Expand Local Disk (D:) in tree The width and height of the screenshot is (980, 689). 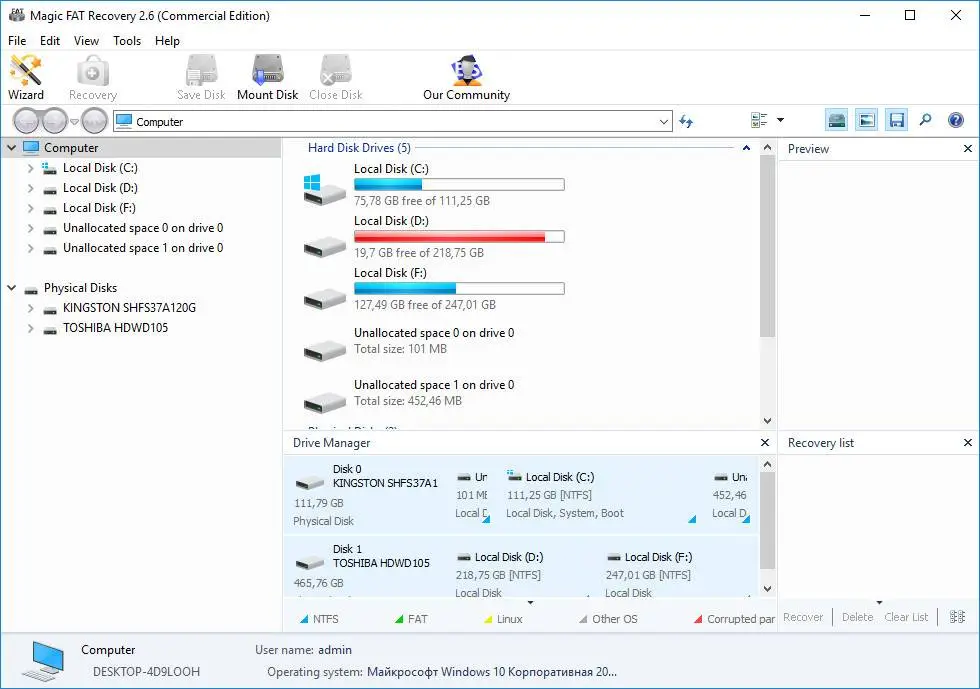click(x=30, y=188)
